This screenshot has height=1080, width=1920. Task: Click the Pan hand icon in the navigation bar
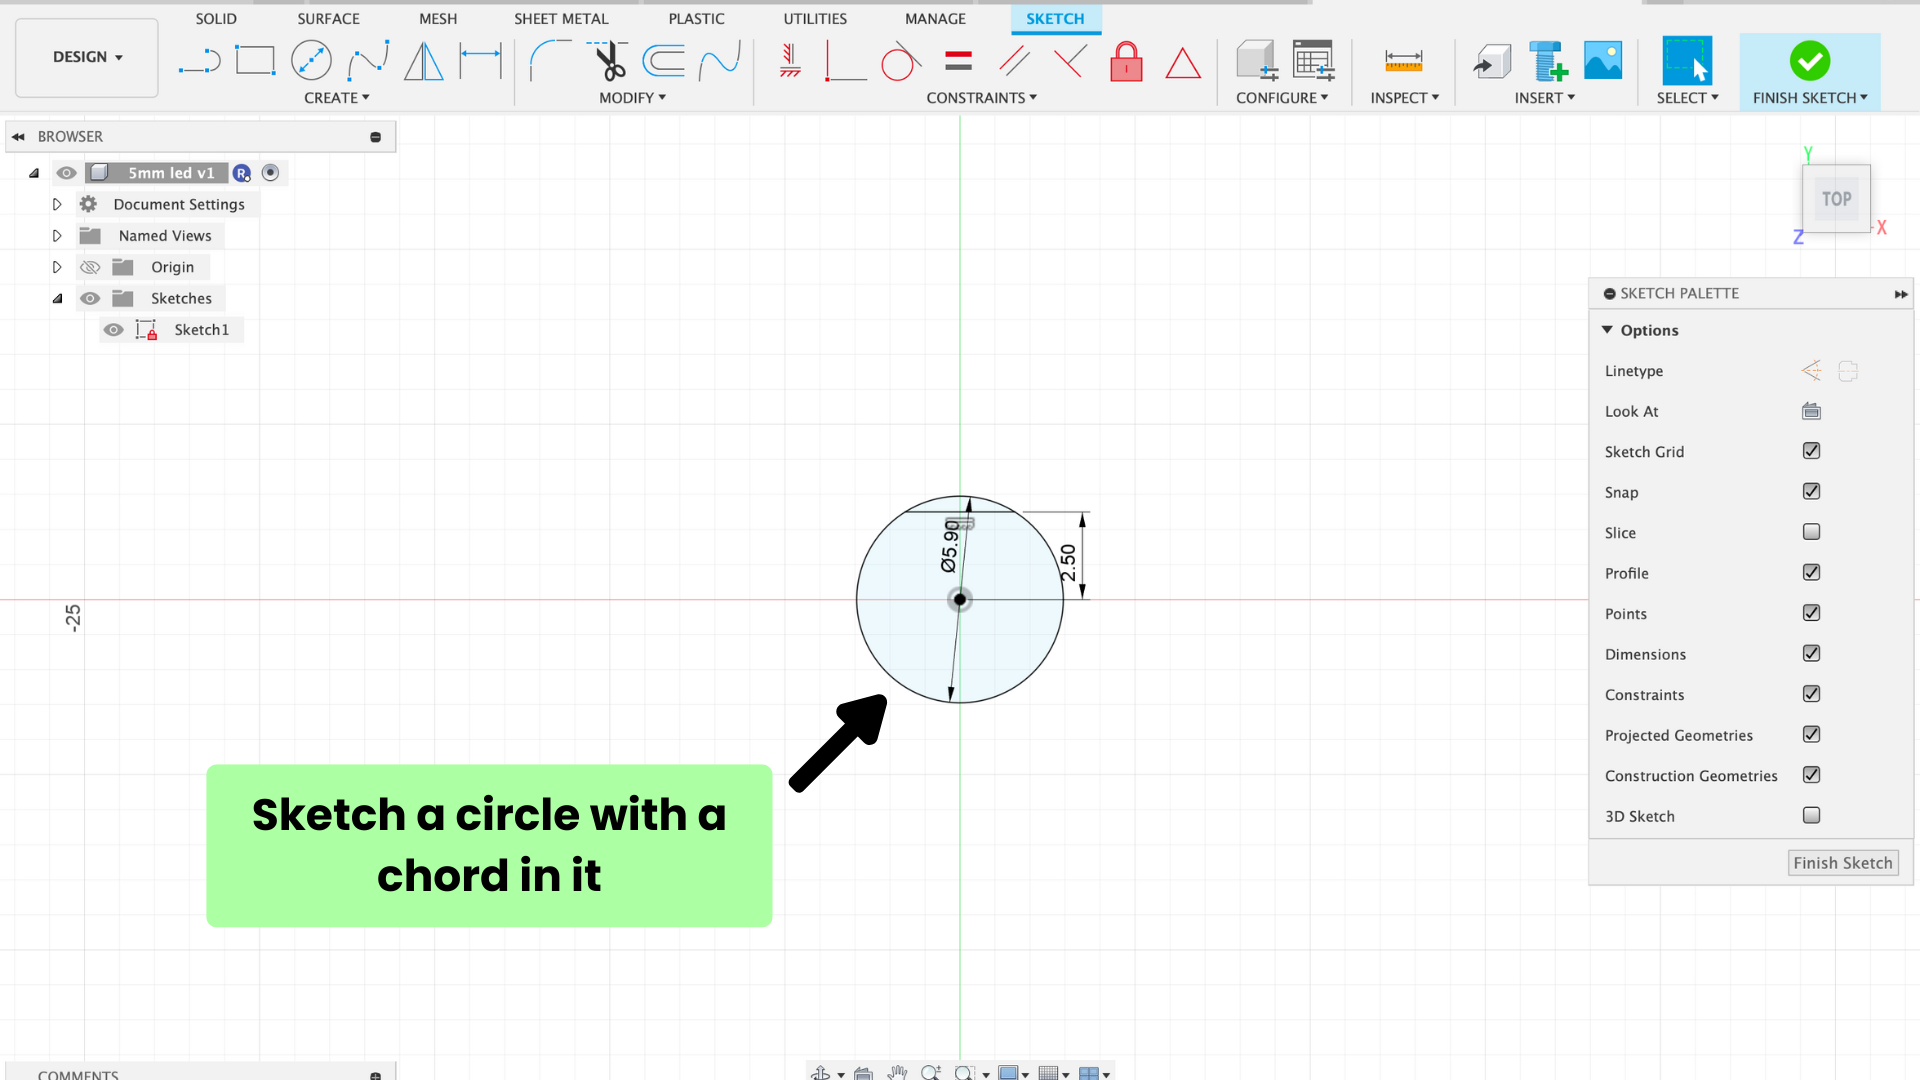click(x=897, y=1073)
